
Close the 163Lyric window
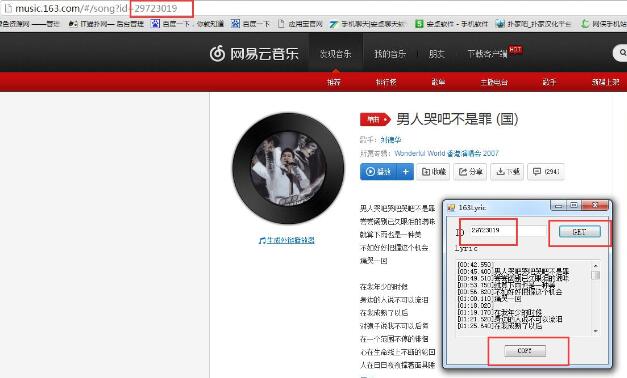[x=595, y=206]
